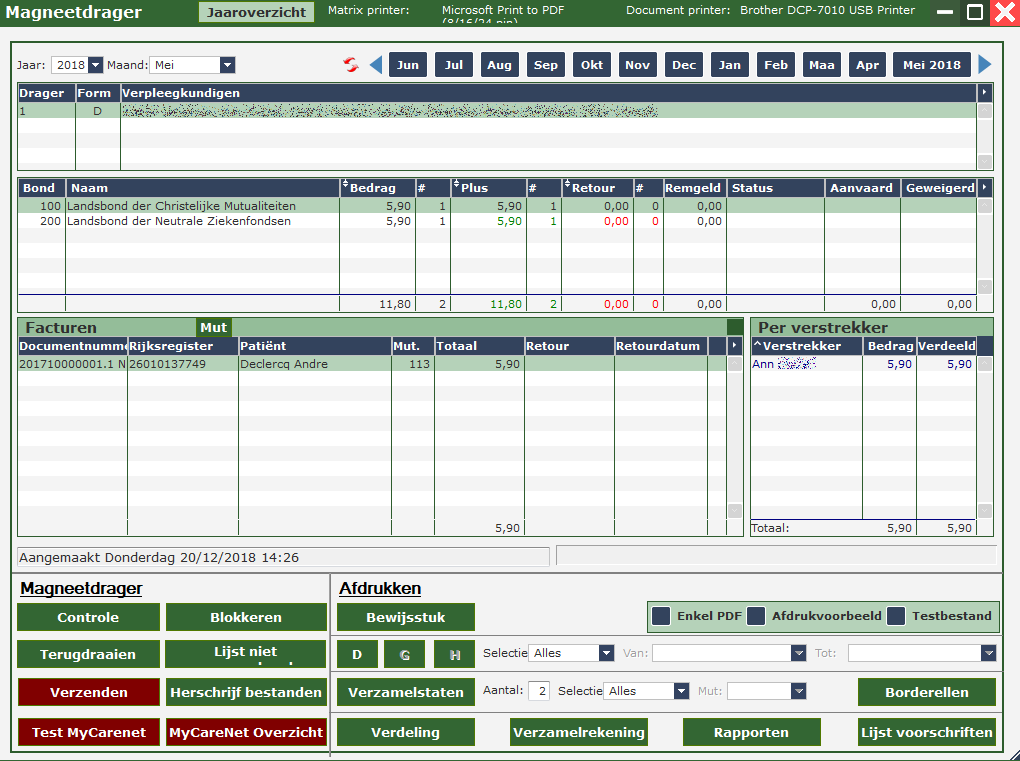This screenshot has width=1020, height=761.
Task: Open Selectie dropdown next to Aantal field
Action: point(680,691)
